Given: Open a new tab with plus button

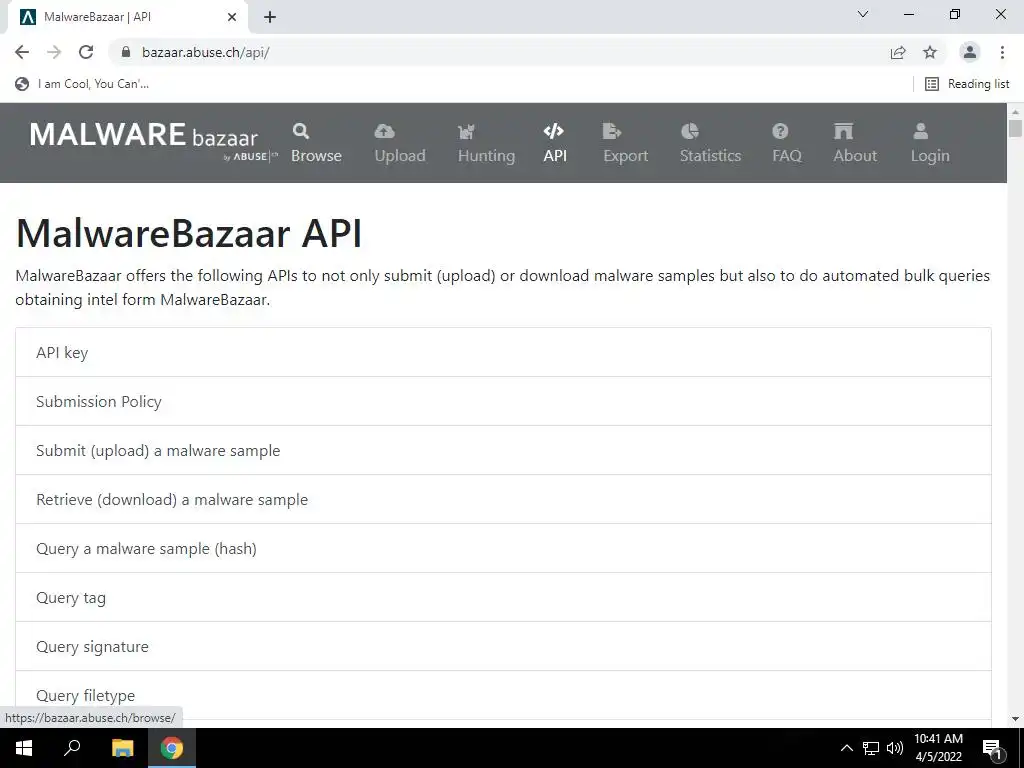Looking at the screenshot, I should click(270, 17).
